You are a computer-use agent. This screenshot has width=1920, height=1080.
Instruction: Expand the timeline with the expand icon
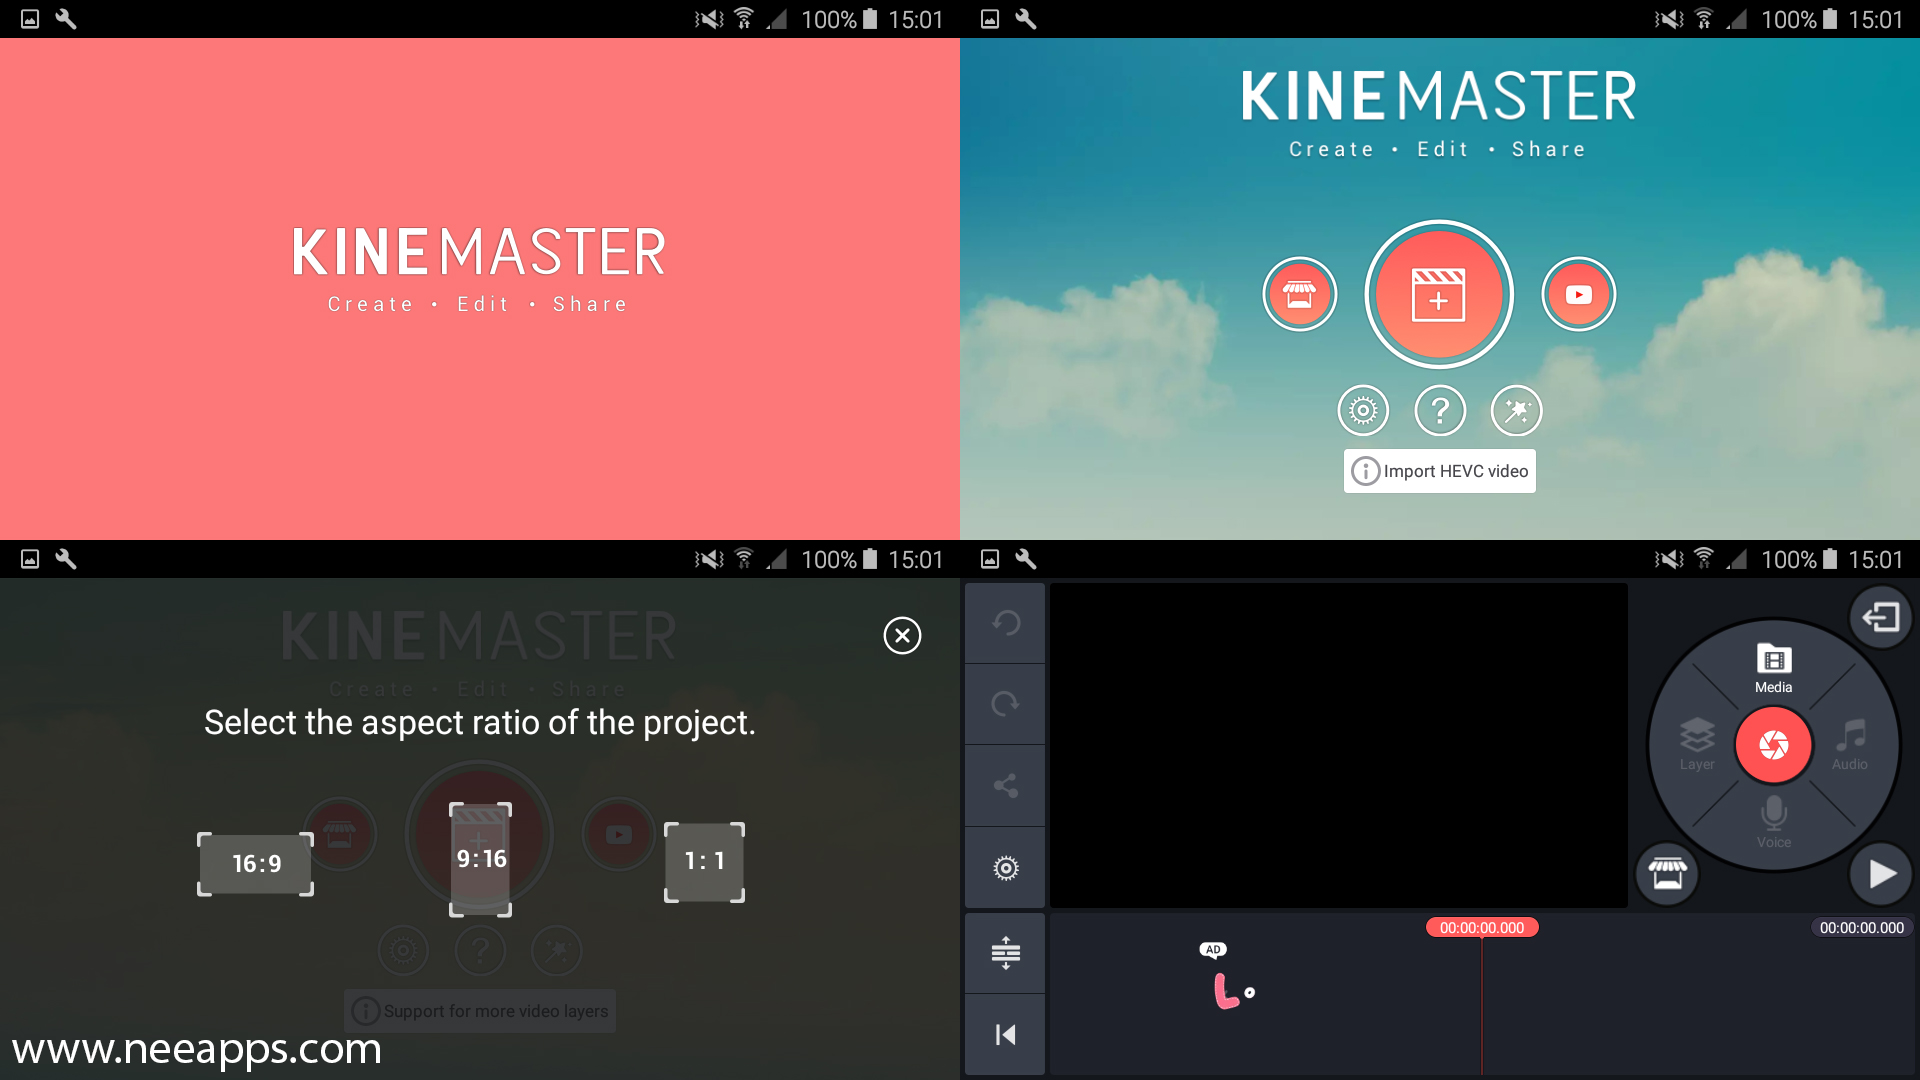[1005, 953]
